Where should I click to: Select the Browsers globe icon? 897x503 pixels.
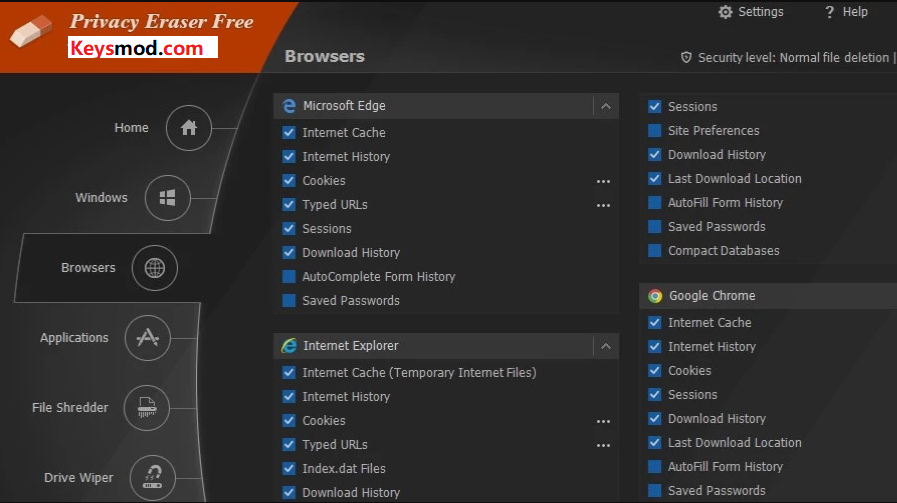click(154, 268)
